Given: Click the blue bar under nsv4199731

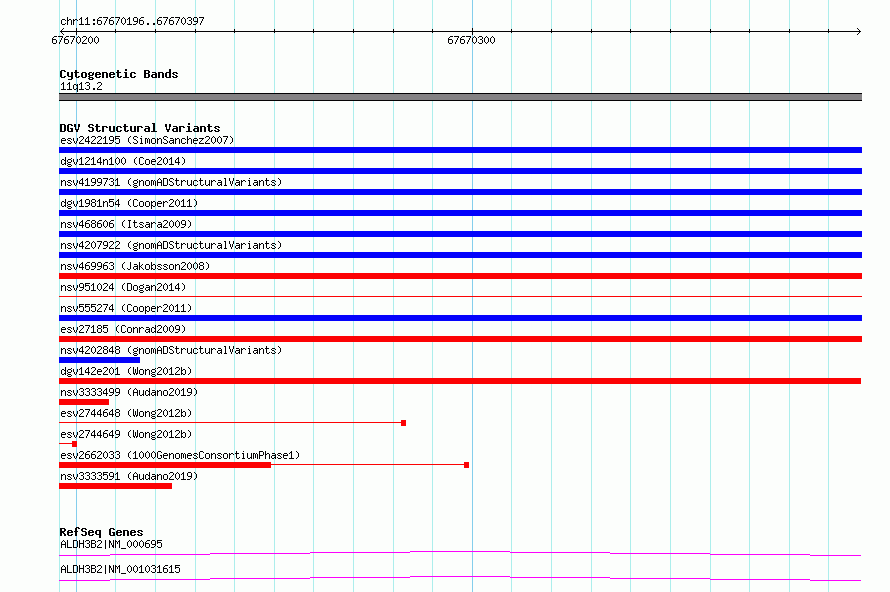Looking at the screenshot, I should tap(460, 192).
